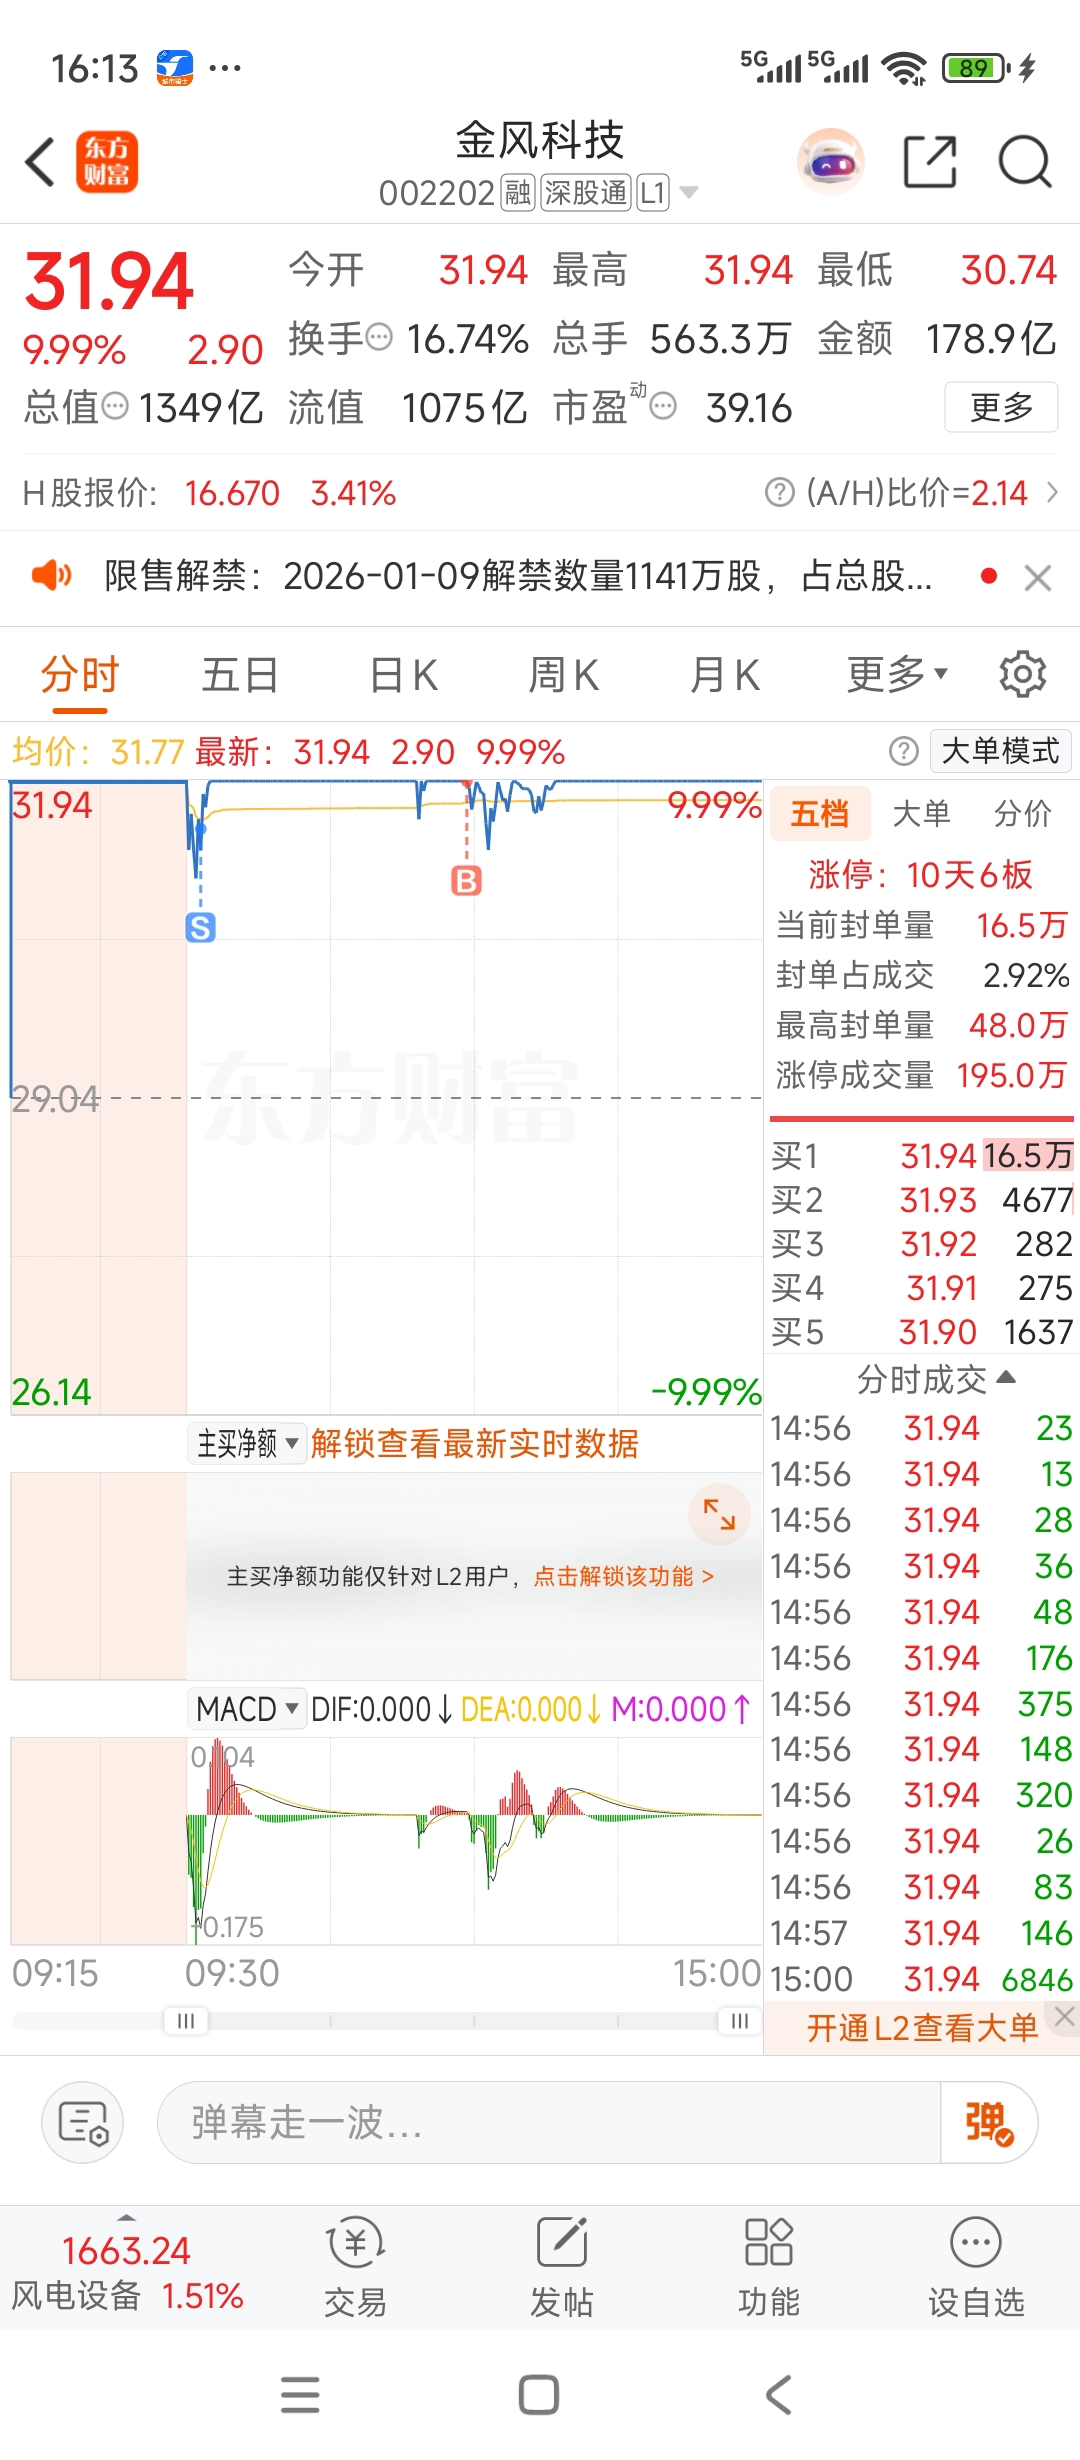Tap 设自选 add to watchlist
Screen dimensions: 1080x2460
tap(976, 2266)
